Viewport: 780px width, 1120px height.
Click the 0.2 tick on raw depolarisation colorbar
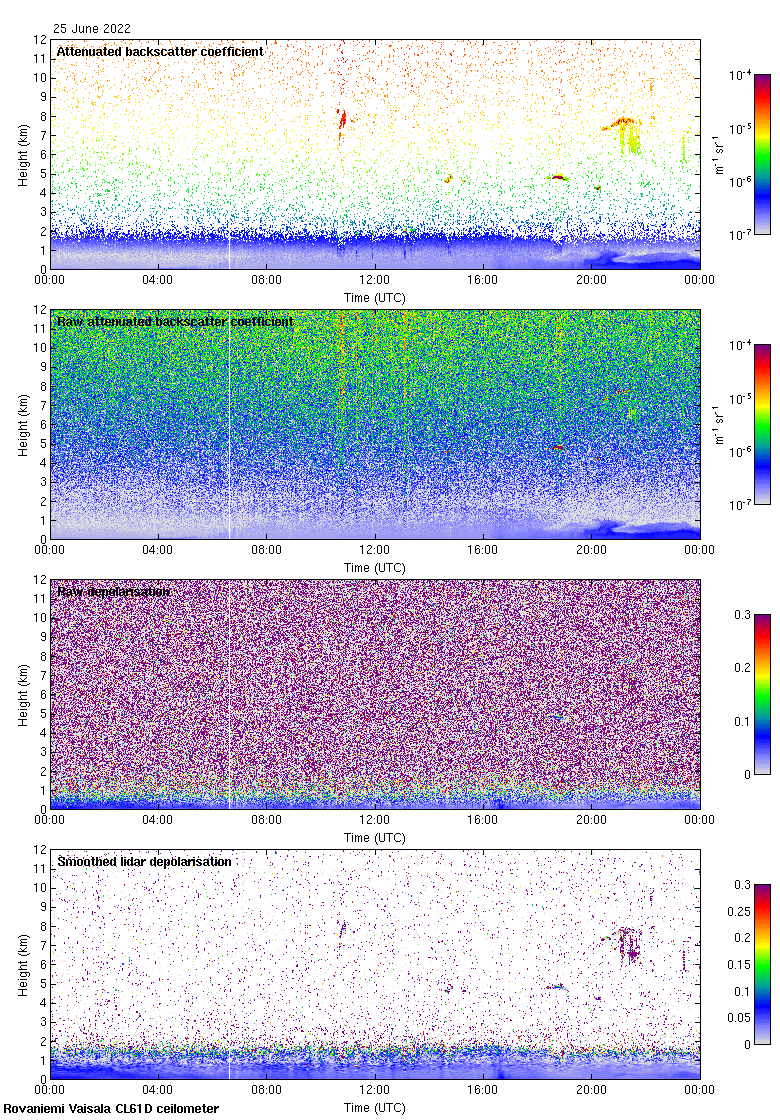pyautogui.click(x=743, y=668)
